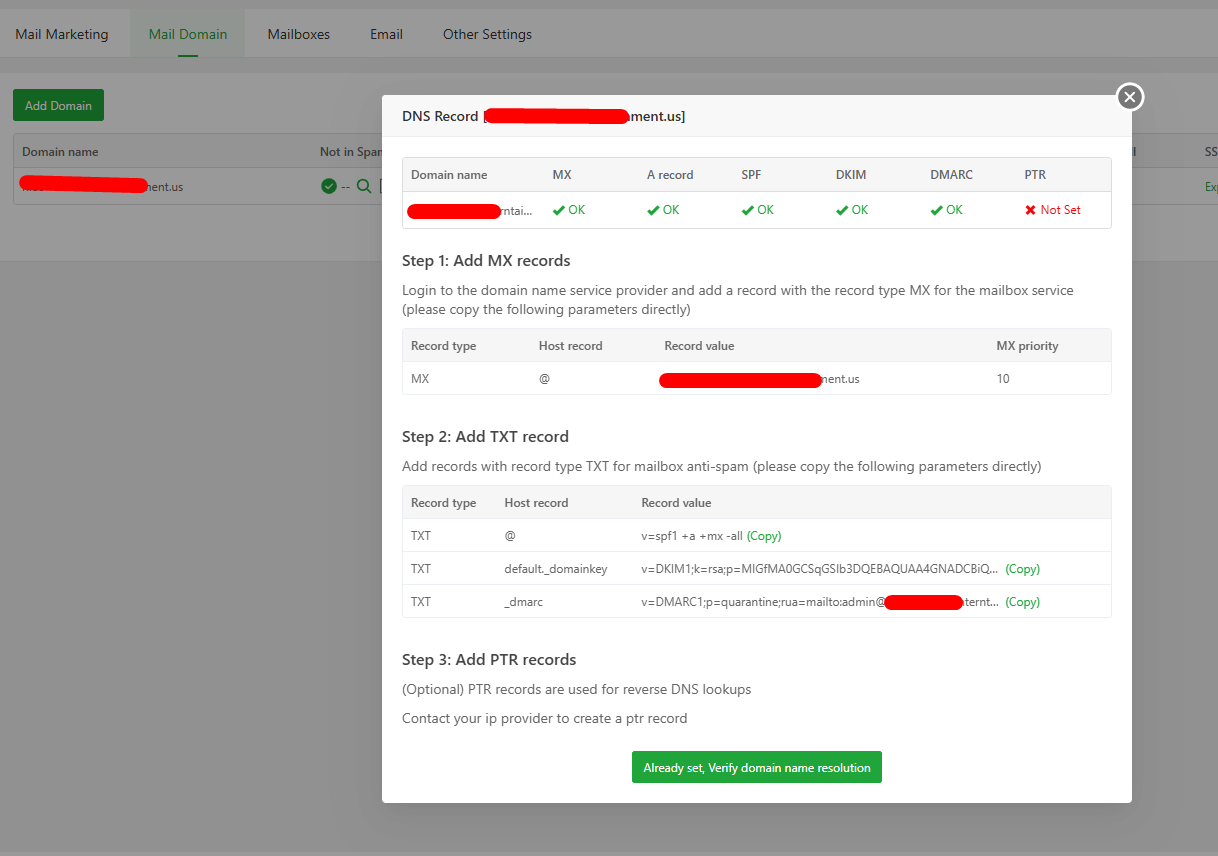The width and height of the screenshot is (1218, 856).
Task: Copy the SPF TXT record value
Action: 764,536
